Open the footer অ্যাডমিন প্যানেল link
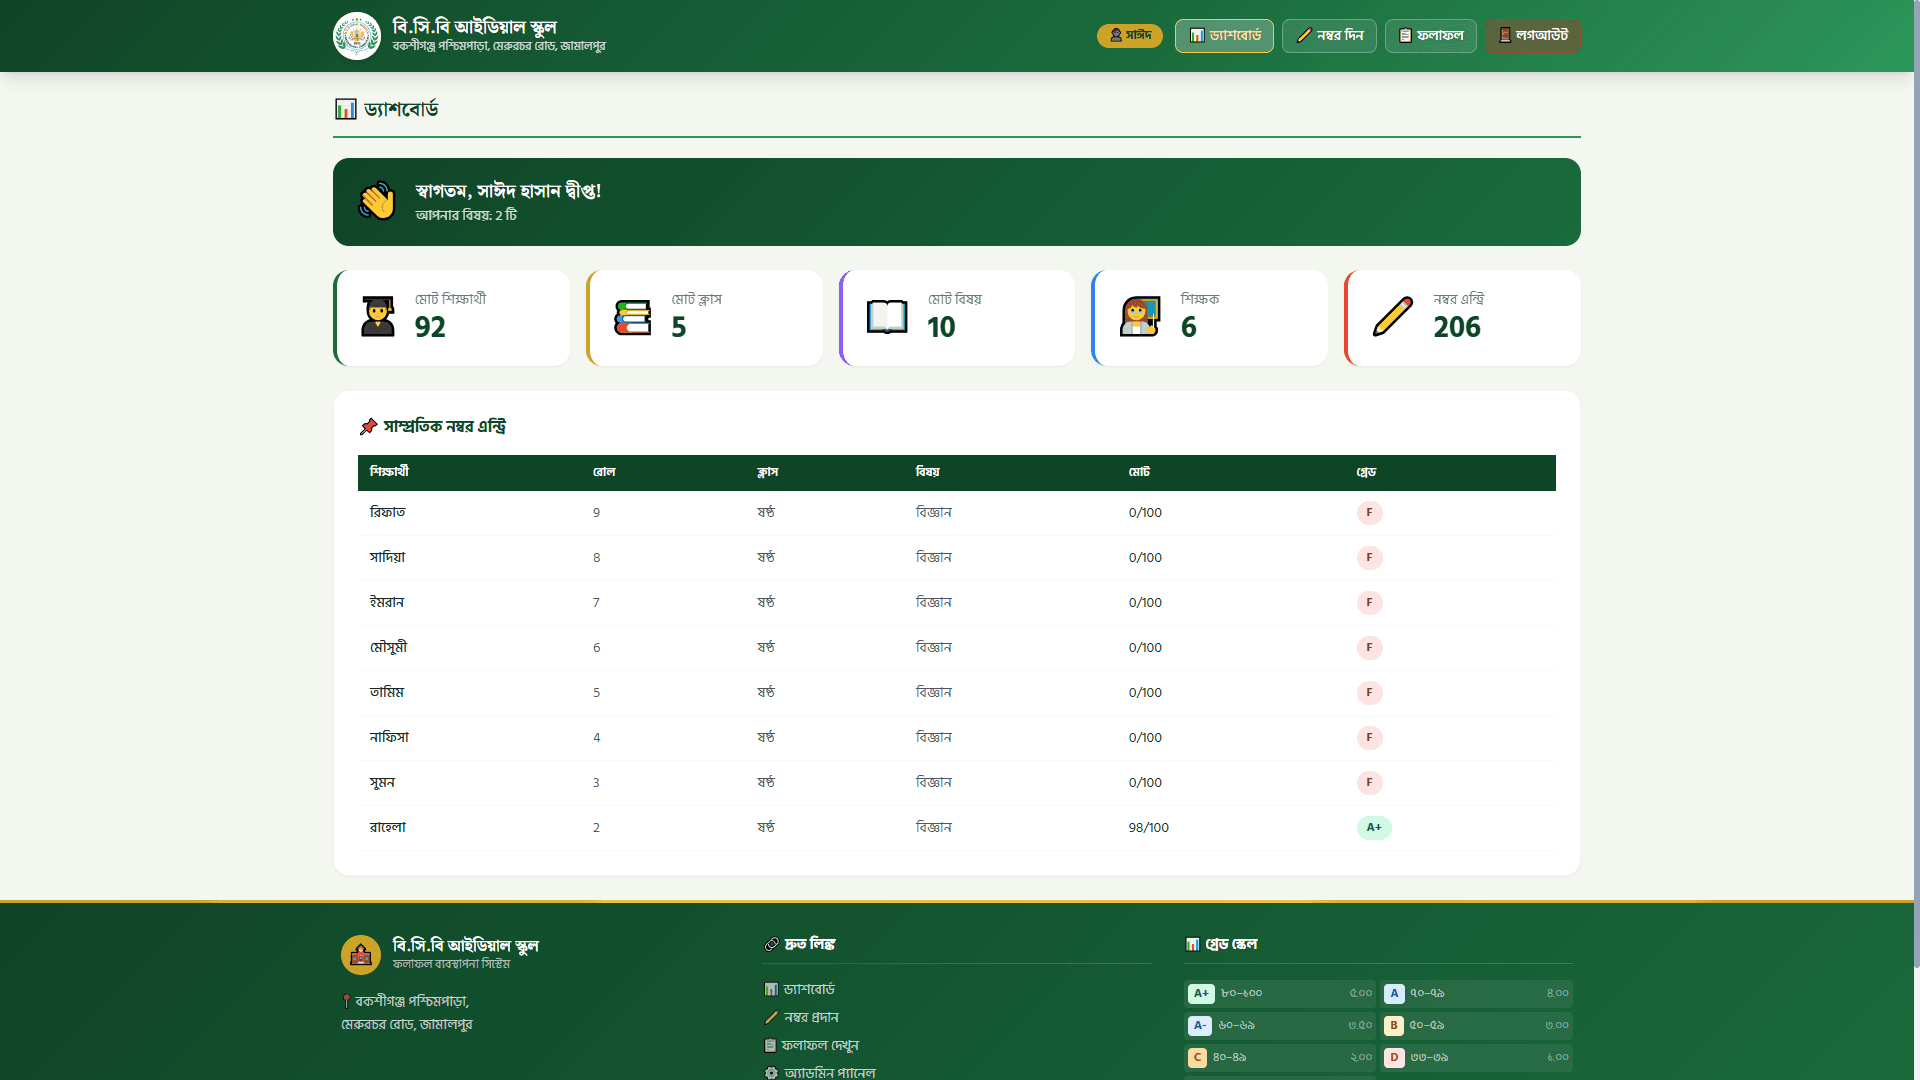The height and width of the screenshot is (1080, 1920). coord(819,1072)
